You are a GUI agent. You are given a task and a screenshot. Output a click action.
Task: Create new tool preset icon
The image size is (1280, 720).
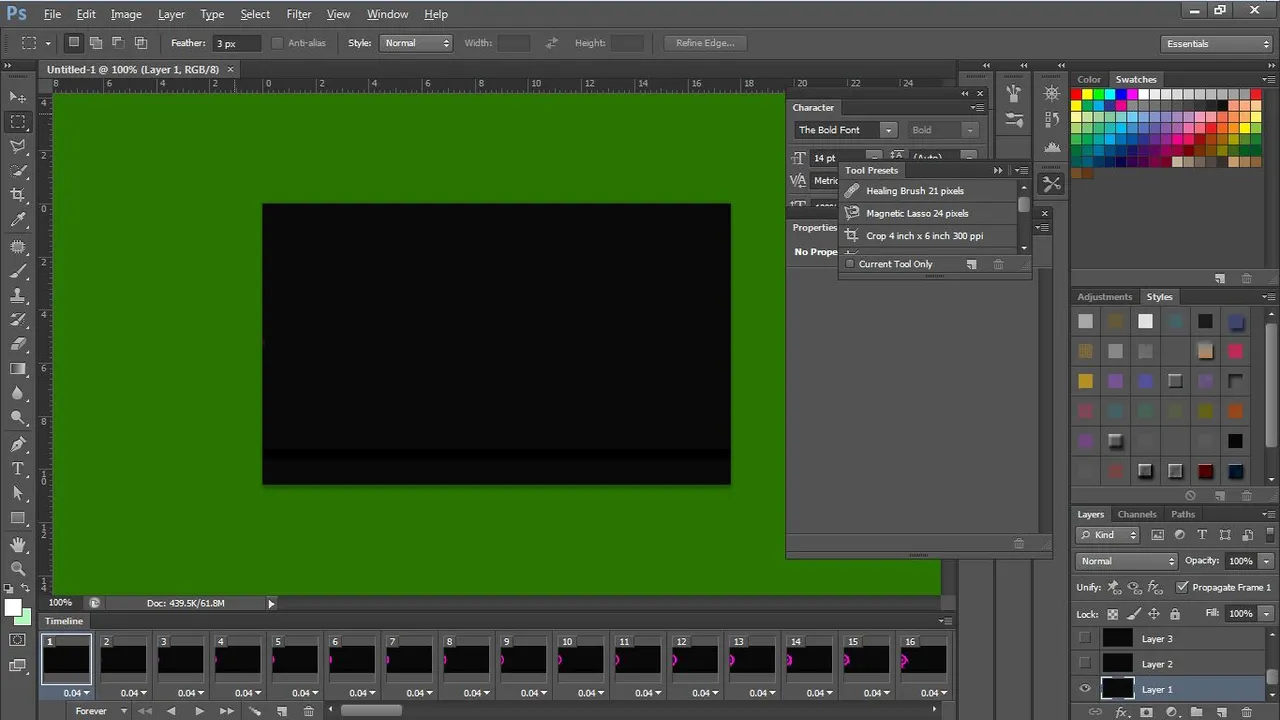(971, 264)
